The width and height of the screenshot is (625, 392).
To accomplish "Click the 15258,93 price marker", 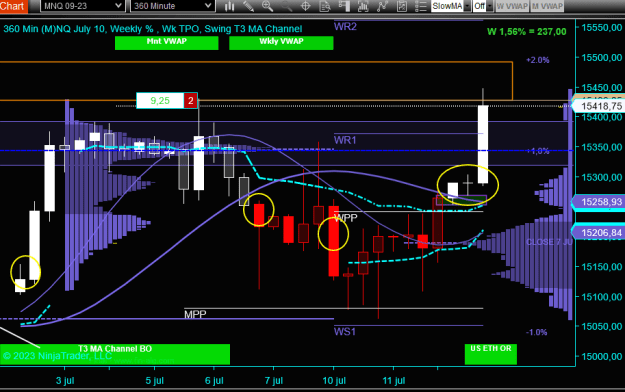I will 598,202.
